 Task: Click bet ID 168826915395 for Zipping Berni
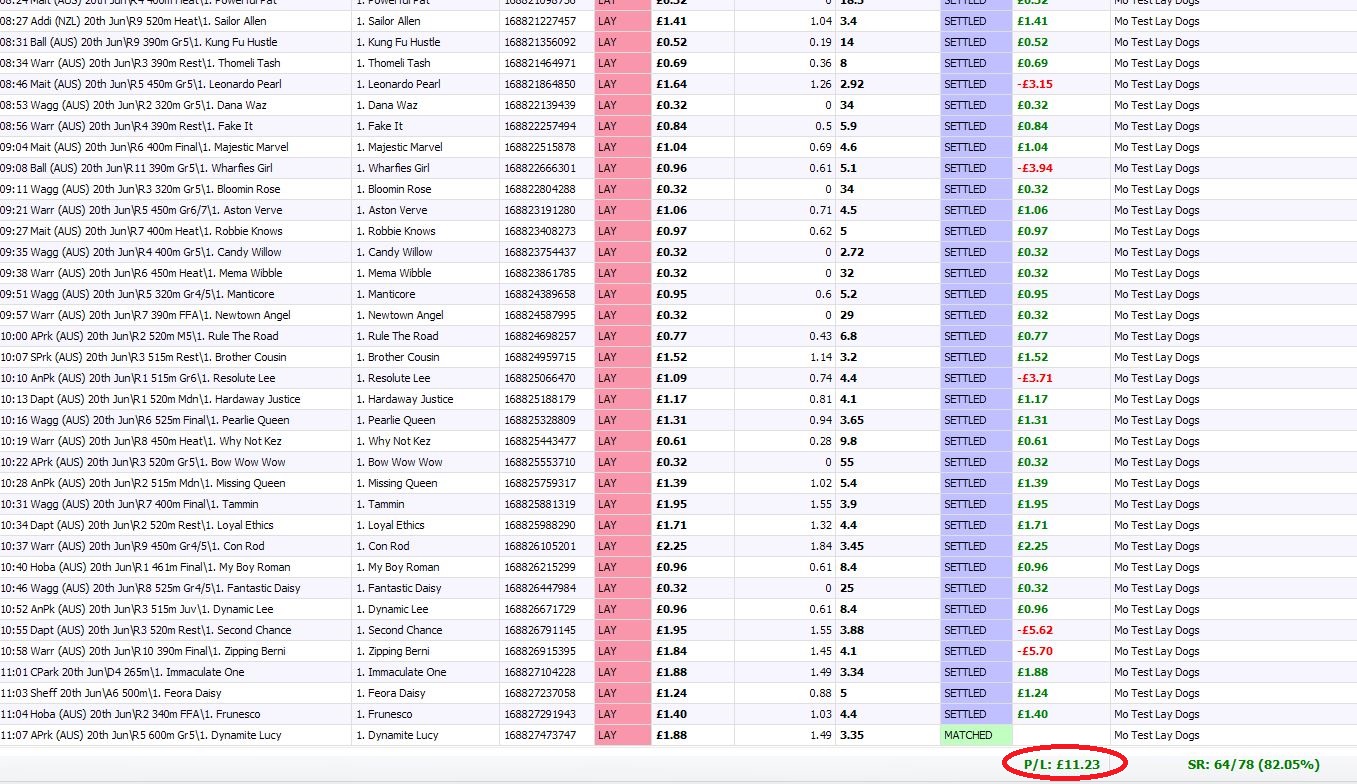click(x=540, y=651)
